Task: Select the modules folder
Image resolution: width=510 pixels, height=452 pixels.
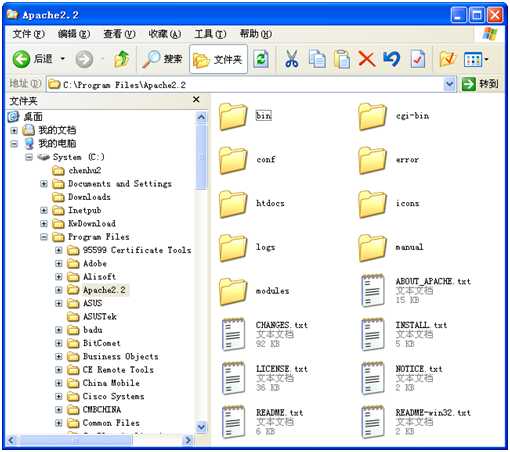Action: point(254,291)
